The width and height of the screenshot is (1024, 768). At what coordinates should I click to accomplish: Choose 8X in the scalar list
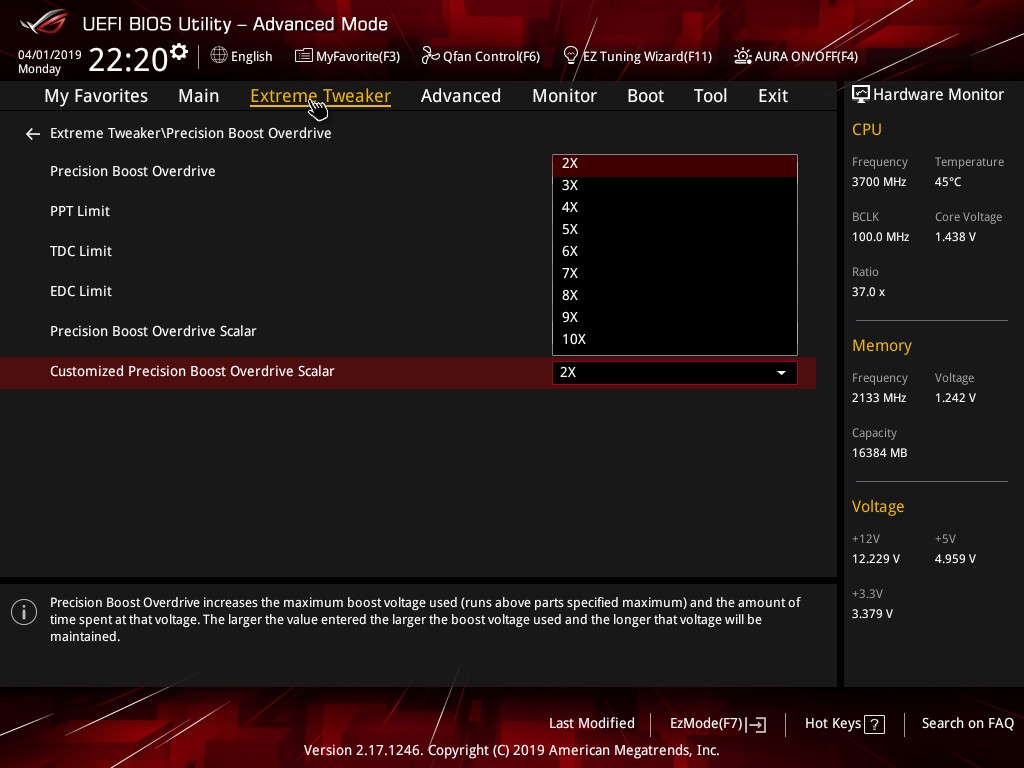pos(675,296)
